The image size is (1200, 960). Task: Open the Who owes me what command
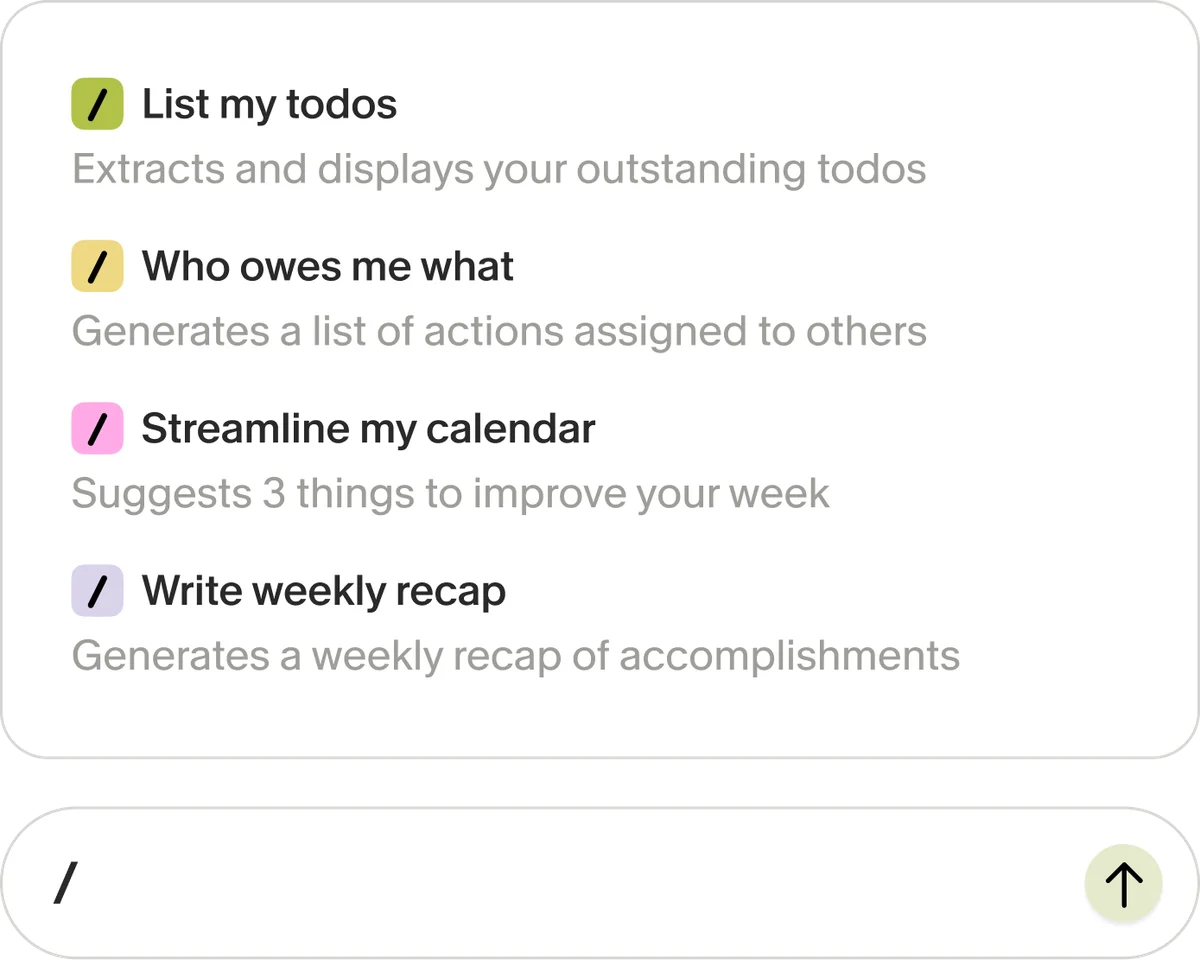[x=327, y=266]
